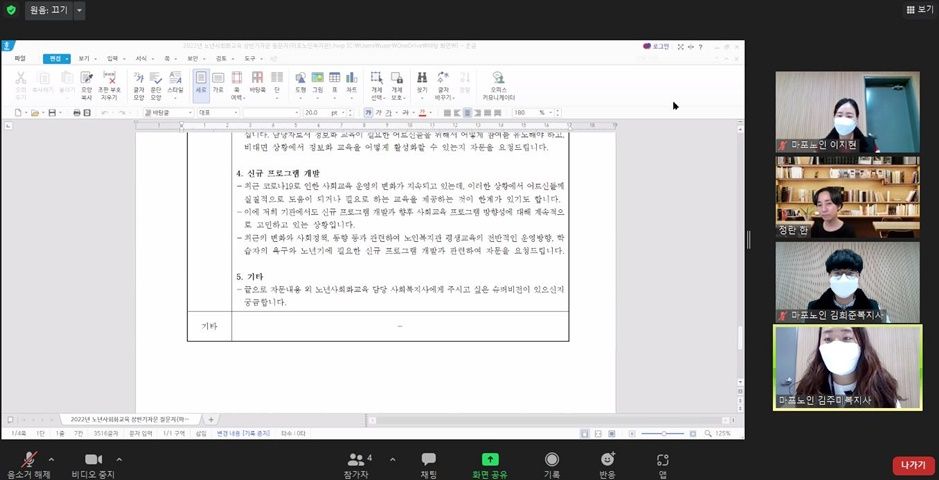
Task: Click the print icon in Hangul toolbar
Action: 77,113
